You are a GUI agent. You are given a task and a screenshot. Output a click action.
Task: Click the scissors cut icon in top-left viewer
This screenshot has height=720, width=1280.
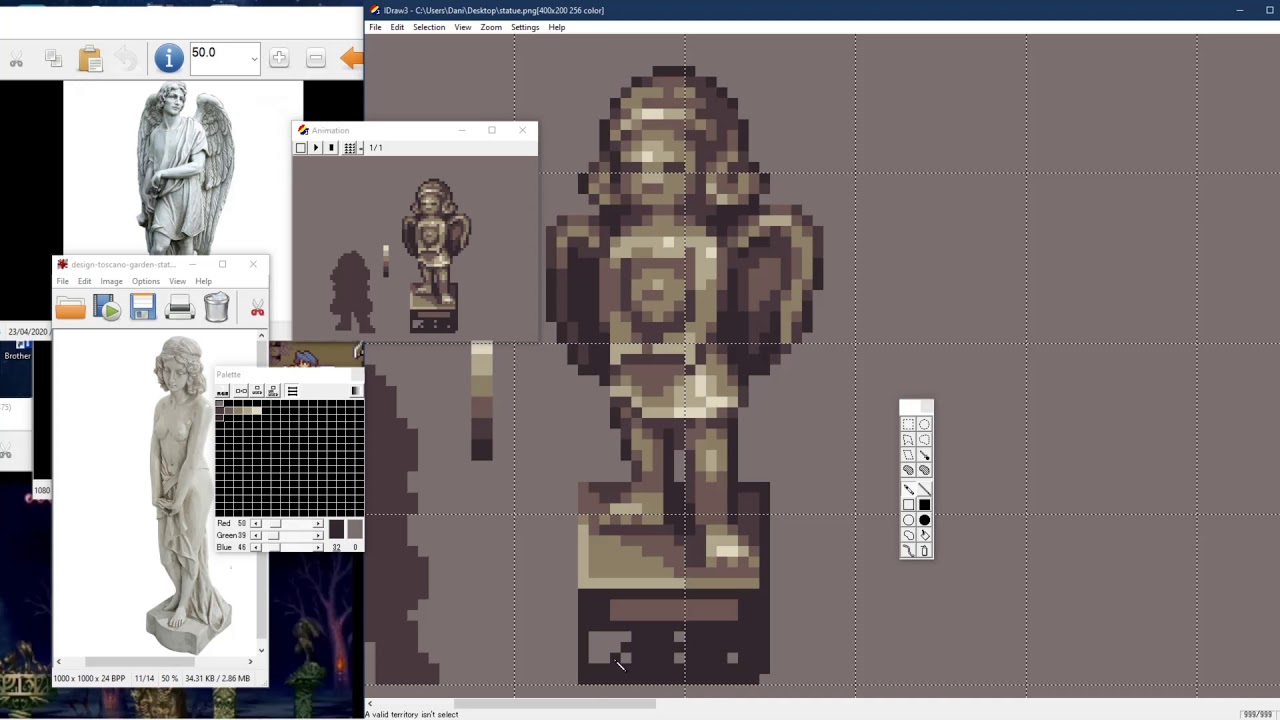[x=16, y=60]
